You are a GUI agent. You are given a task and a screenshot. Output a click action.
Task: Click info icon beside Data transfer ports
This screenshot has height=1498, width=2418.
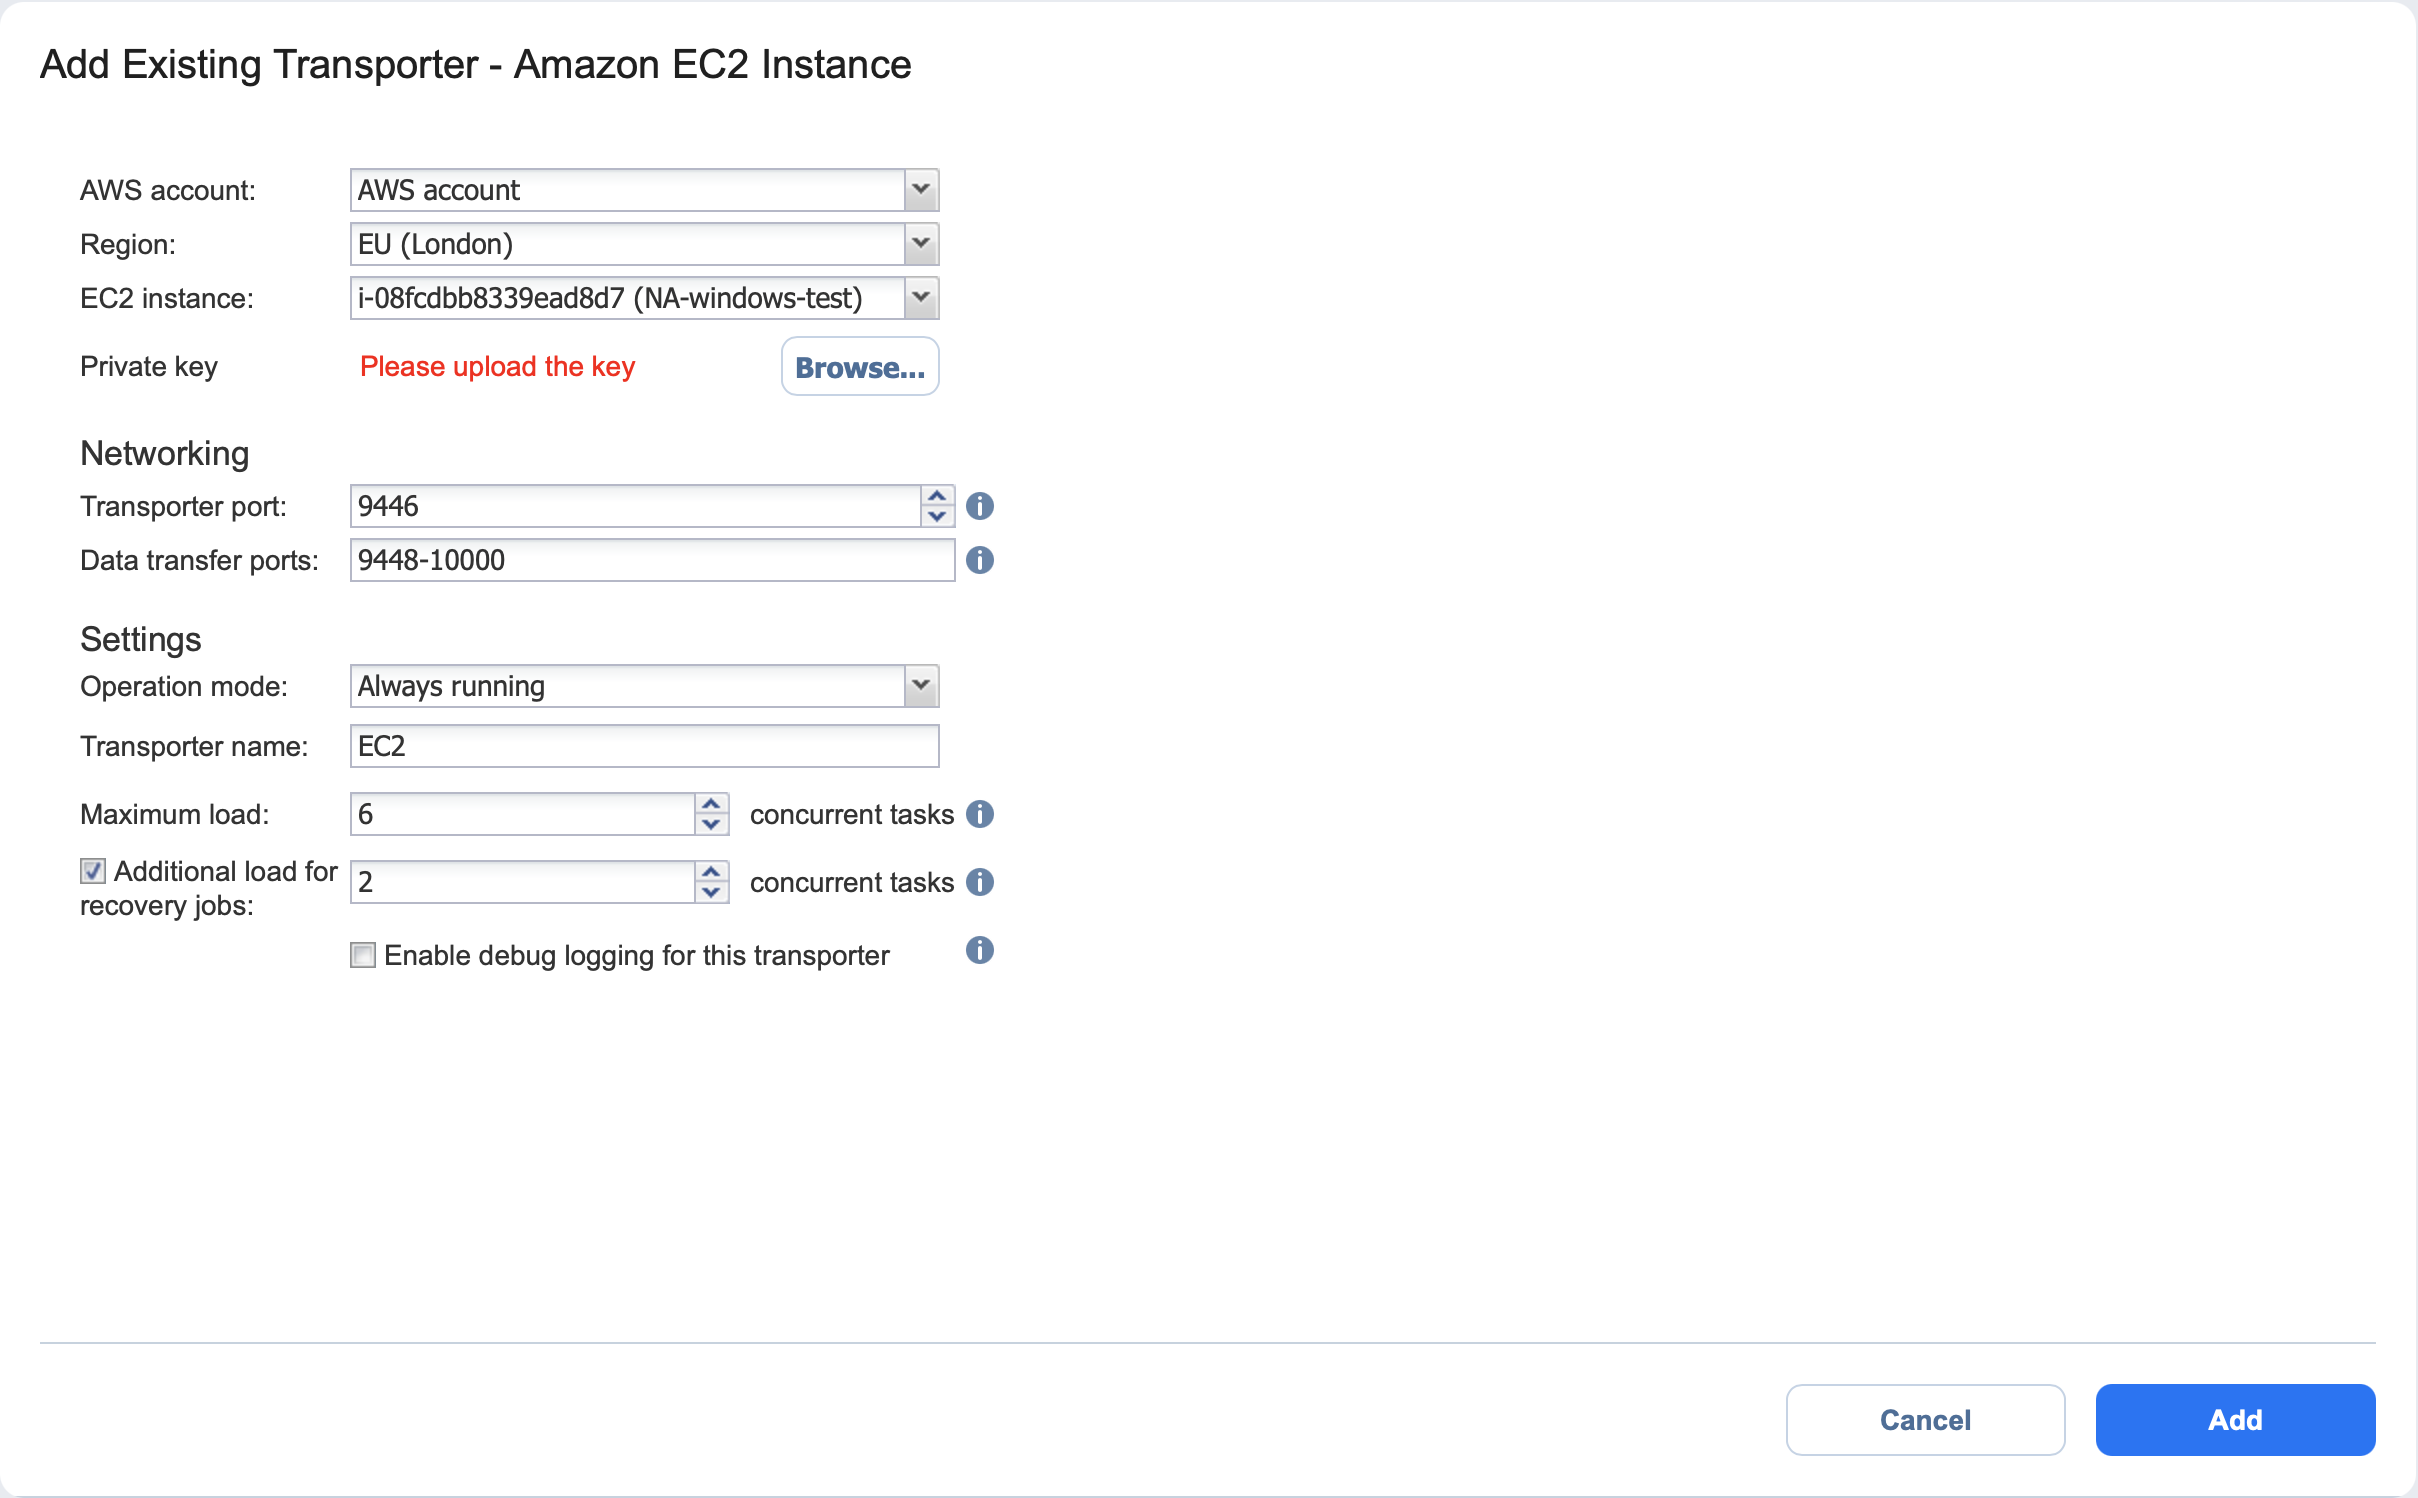tap(979, 560)
